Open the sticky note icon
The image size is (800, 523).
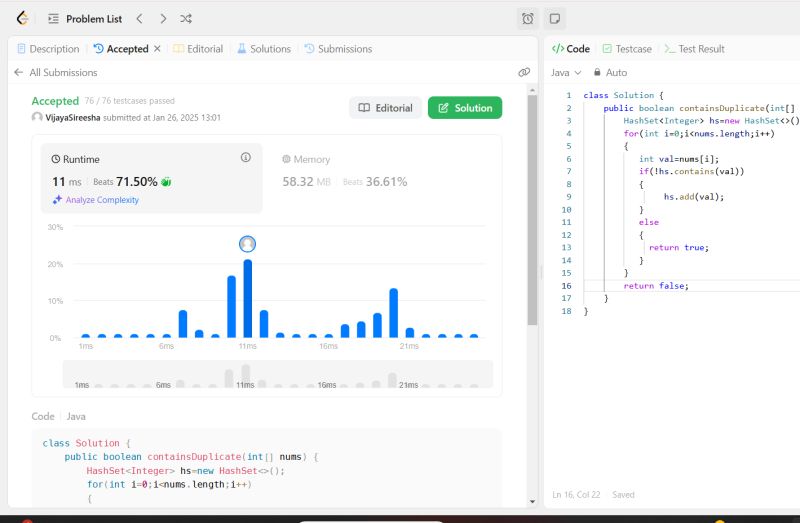tap(555, 18)
